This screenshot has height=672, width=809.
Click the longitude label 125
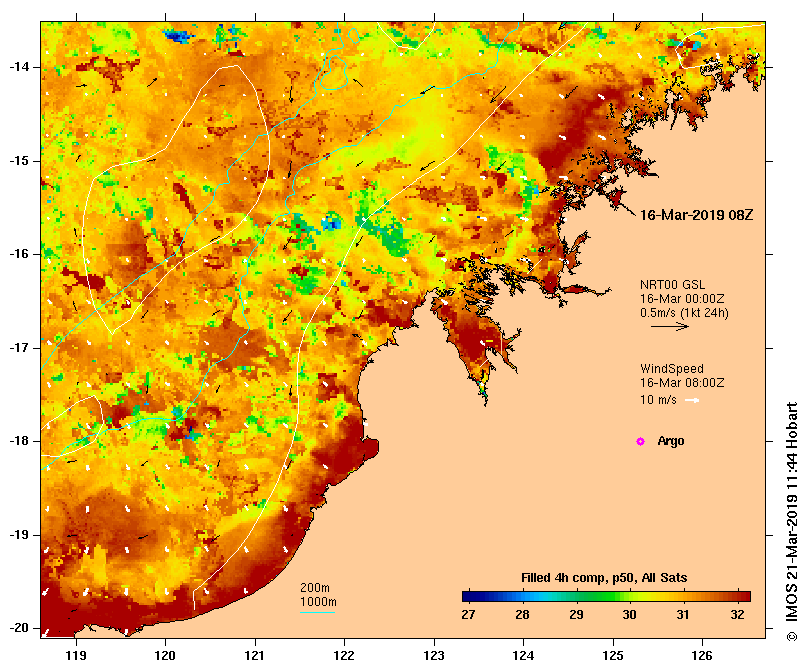point(613,656)
